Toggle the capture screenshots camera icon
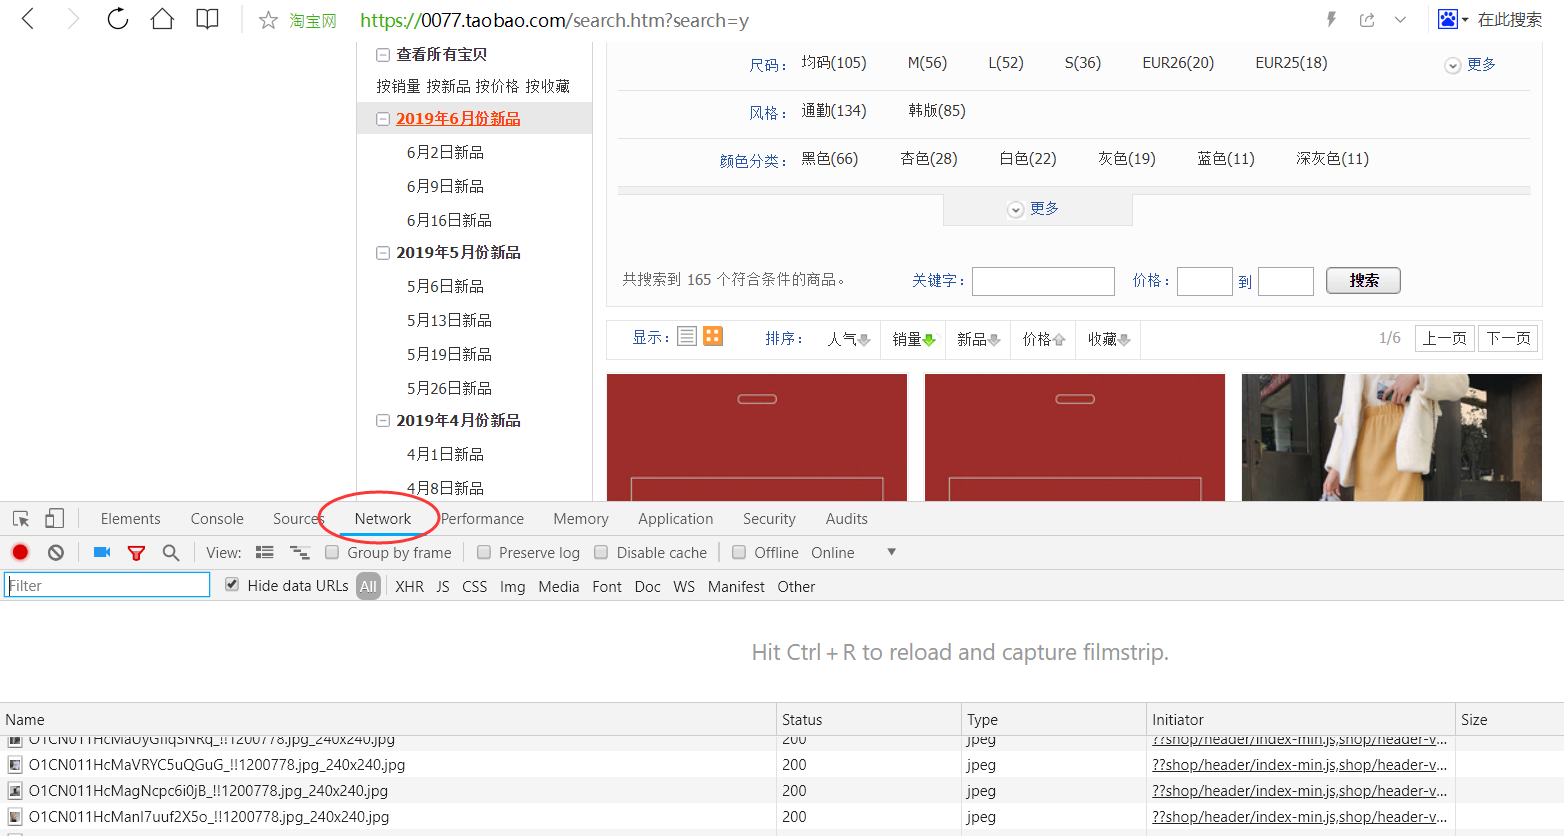Viewport: 1564px width, 836px height. pyautogui.click(x=102, y=552)
